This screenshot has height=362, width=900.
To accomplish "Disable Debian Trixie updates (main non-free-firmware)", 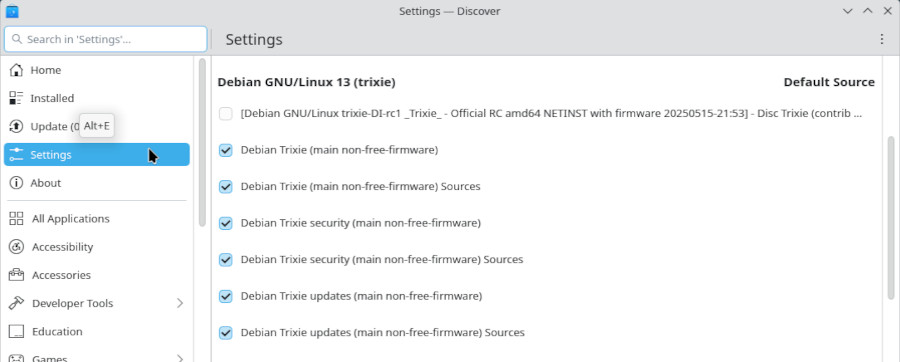I will pyautogui.click(x=226, y=296).
